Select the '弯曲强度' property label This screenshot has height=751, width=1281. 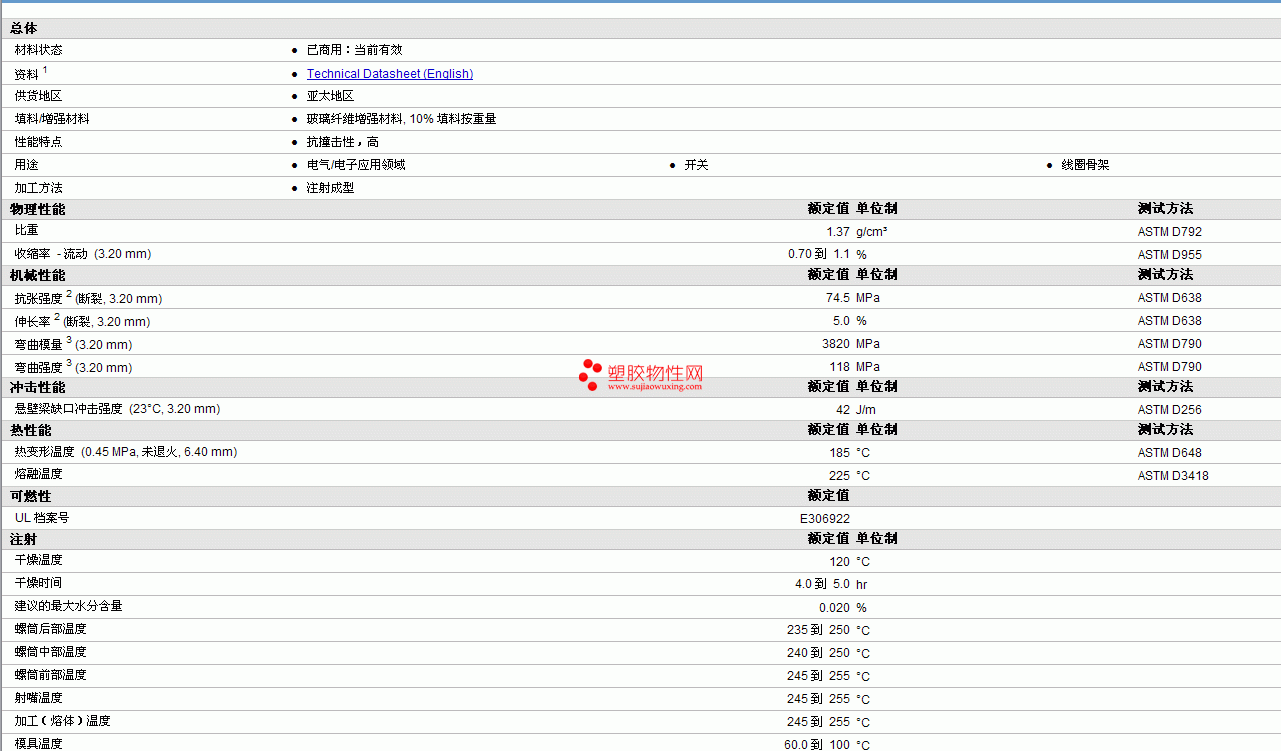click(x=39, y=367)
